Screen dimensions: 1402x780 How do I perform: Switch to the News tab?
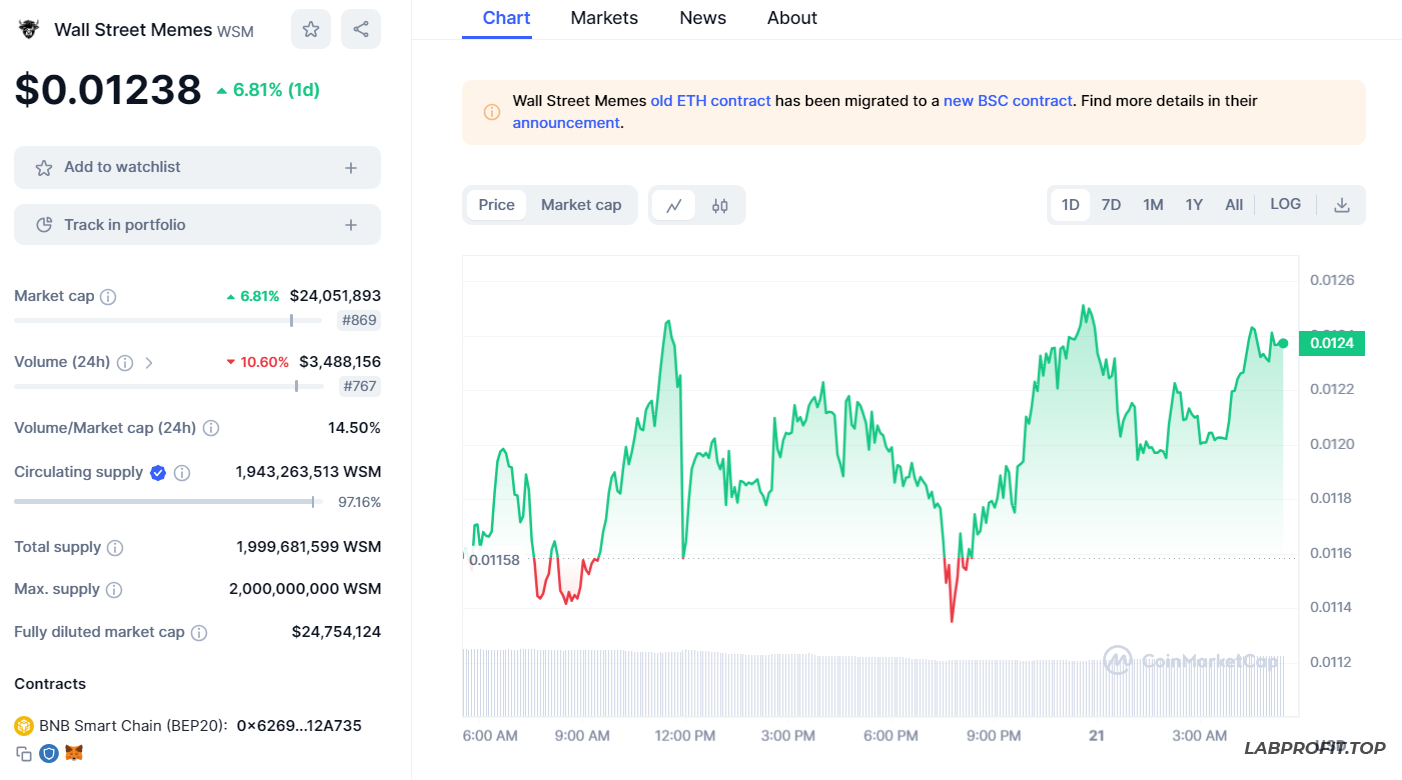tap(703, 18)
